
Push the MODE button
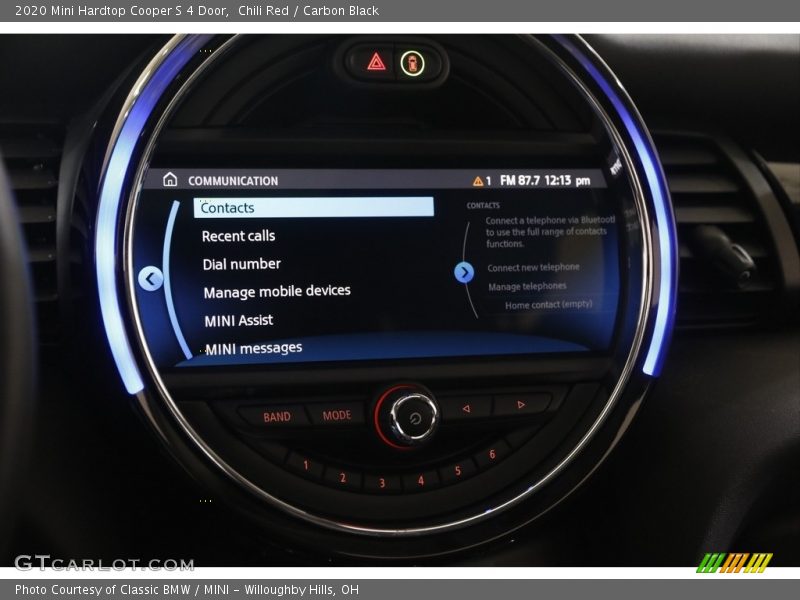coord(337,415)
